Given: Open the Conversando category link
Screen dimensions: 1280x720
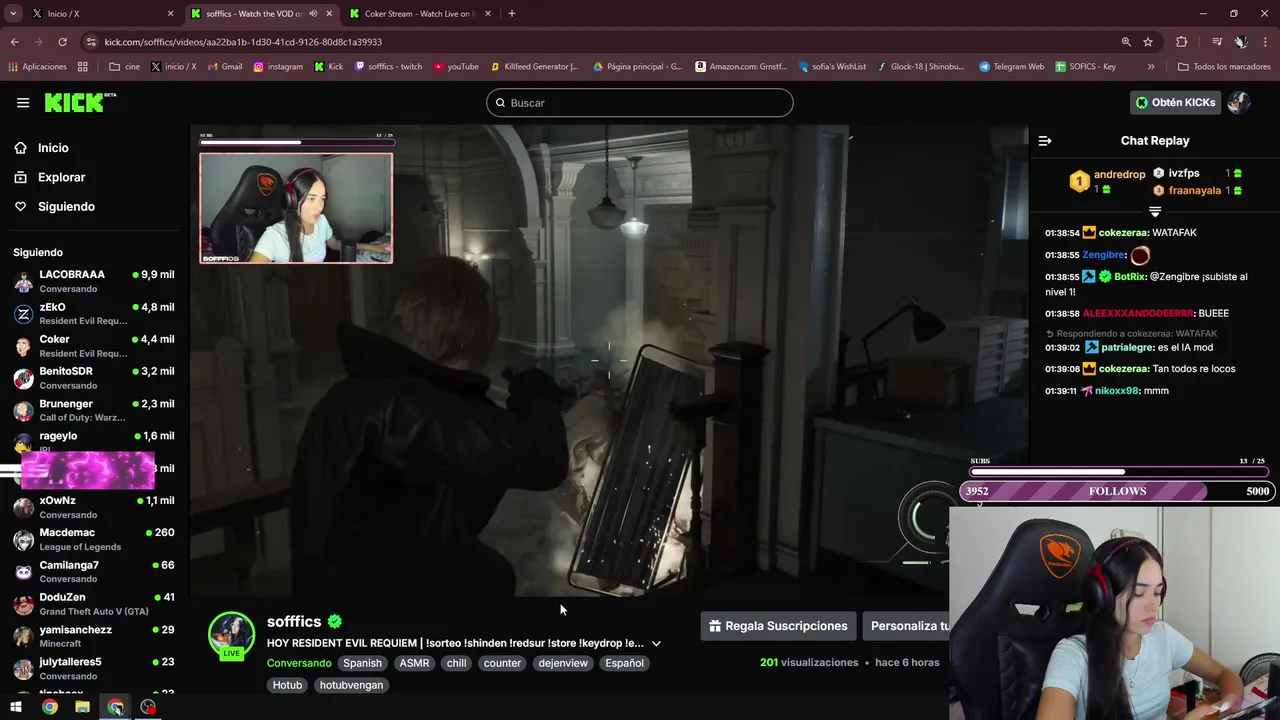Looking at the screenshot, I should [299, 663].
